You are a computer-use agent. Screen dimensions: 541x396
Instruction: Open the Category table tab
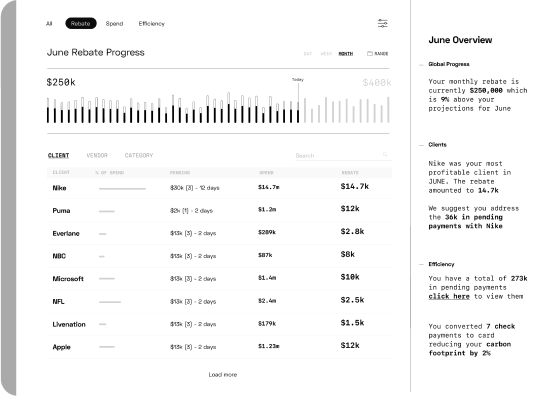(x=139, y=156)
